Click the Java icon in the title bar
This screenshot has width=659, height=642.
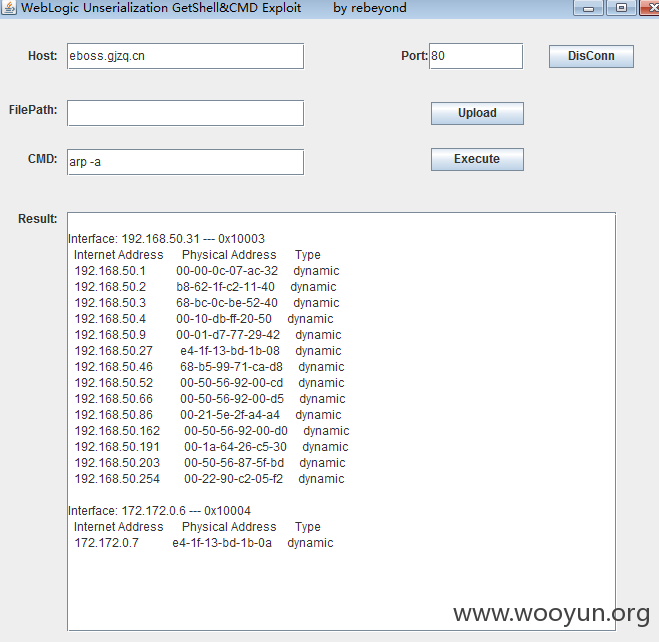point(9,8)
